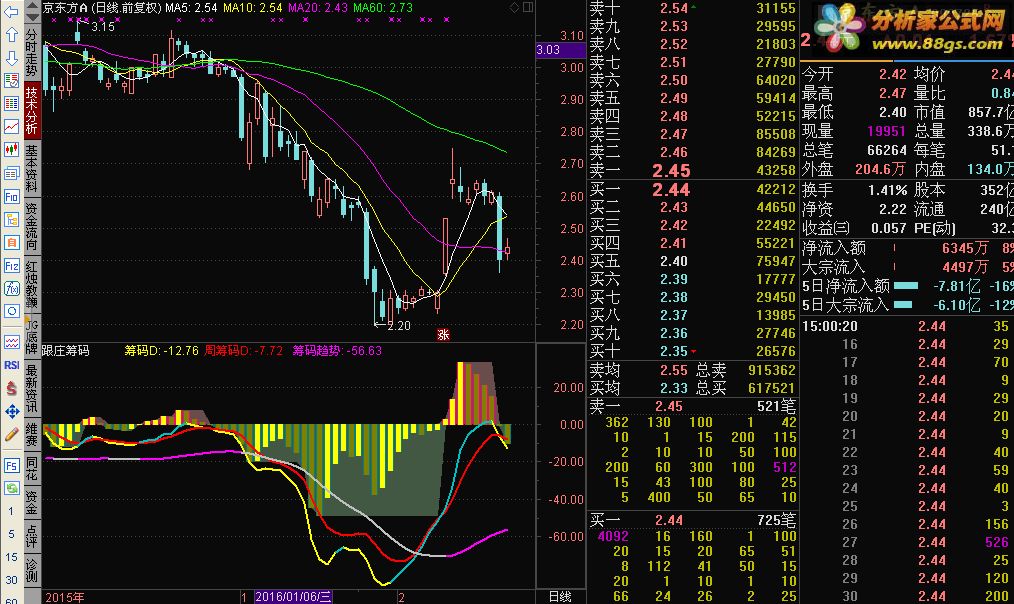Open the 诊测 tab

pos(32,570)
